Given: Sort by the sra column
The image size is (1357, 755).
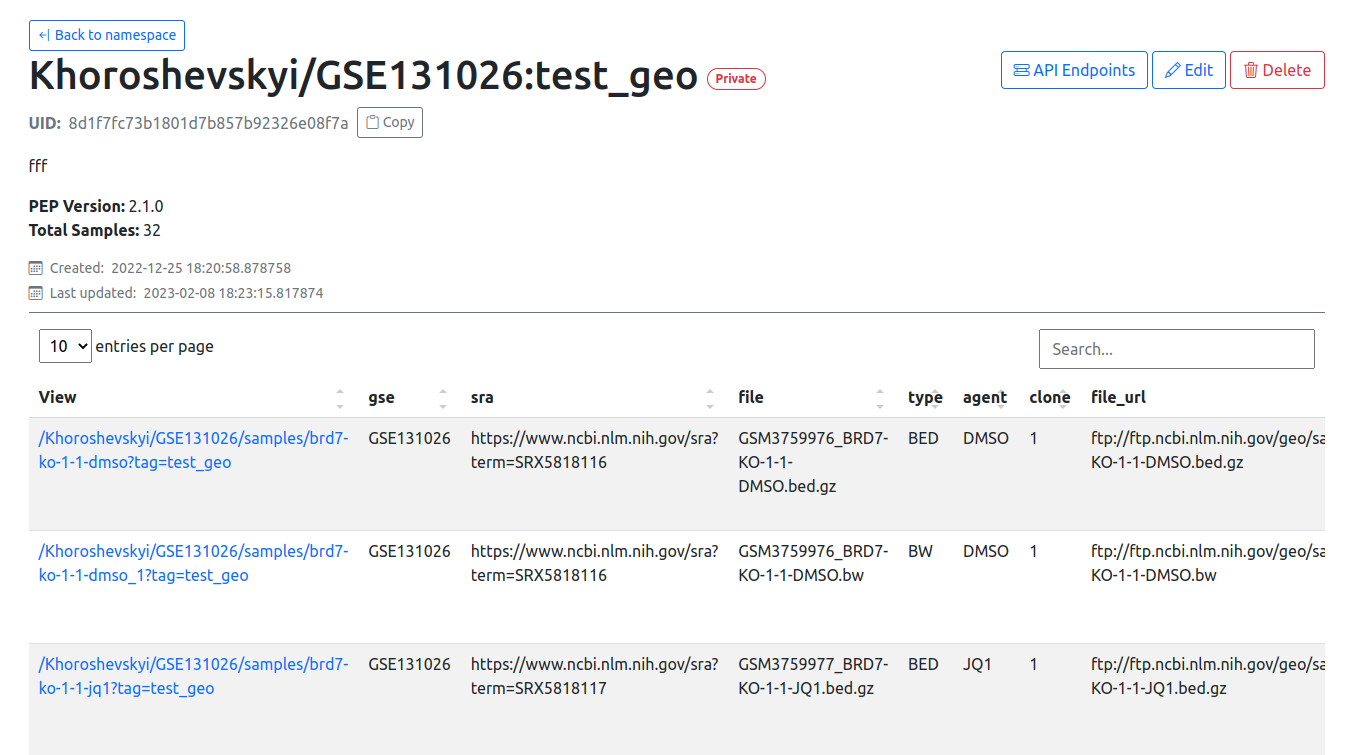Looking at the screenshot, I should coord(594,397).
